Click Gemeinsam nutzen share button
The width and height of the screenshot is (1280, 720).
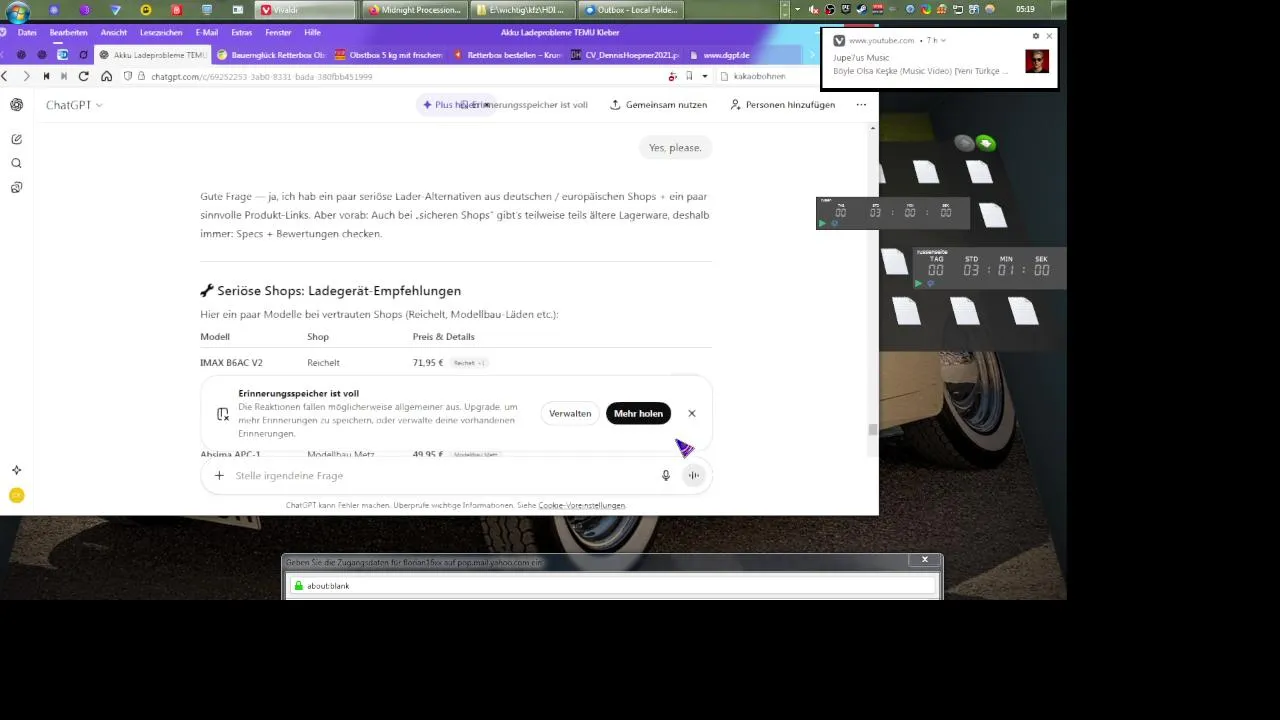pyautogui.click(x=658, y=105)
